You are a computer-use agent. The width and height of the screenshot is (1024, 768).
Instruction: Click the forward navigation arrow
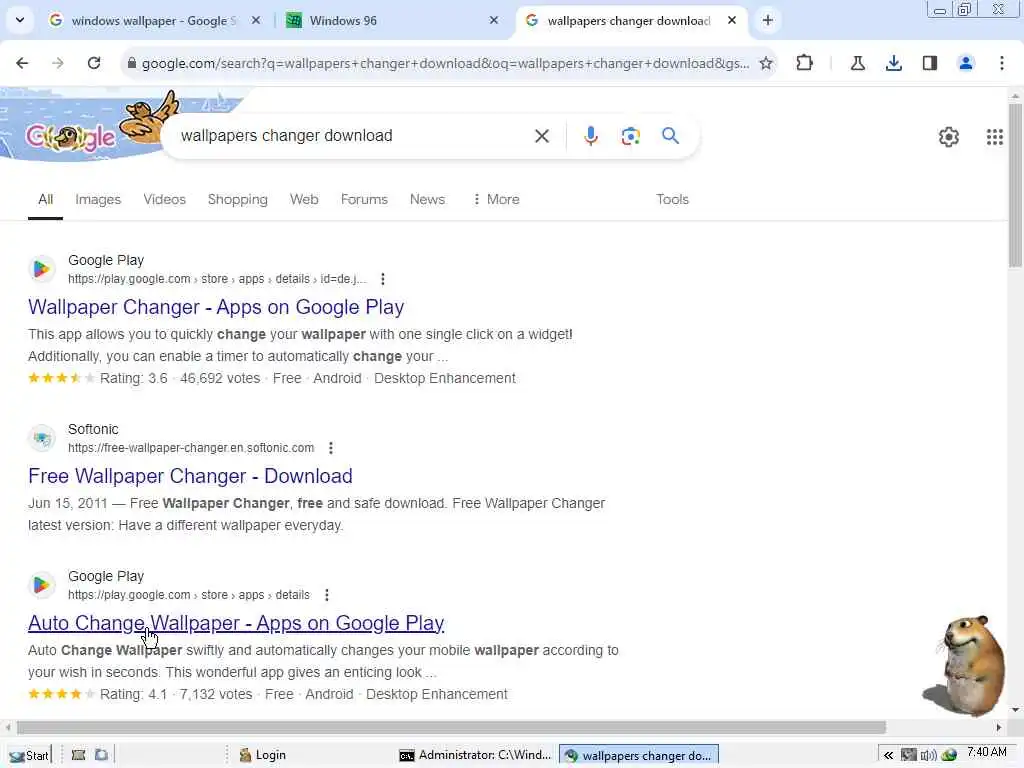coord(58,63)
